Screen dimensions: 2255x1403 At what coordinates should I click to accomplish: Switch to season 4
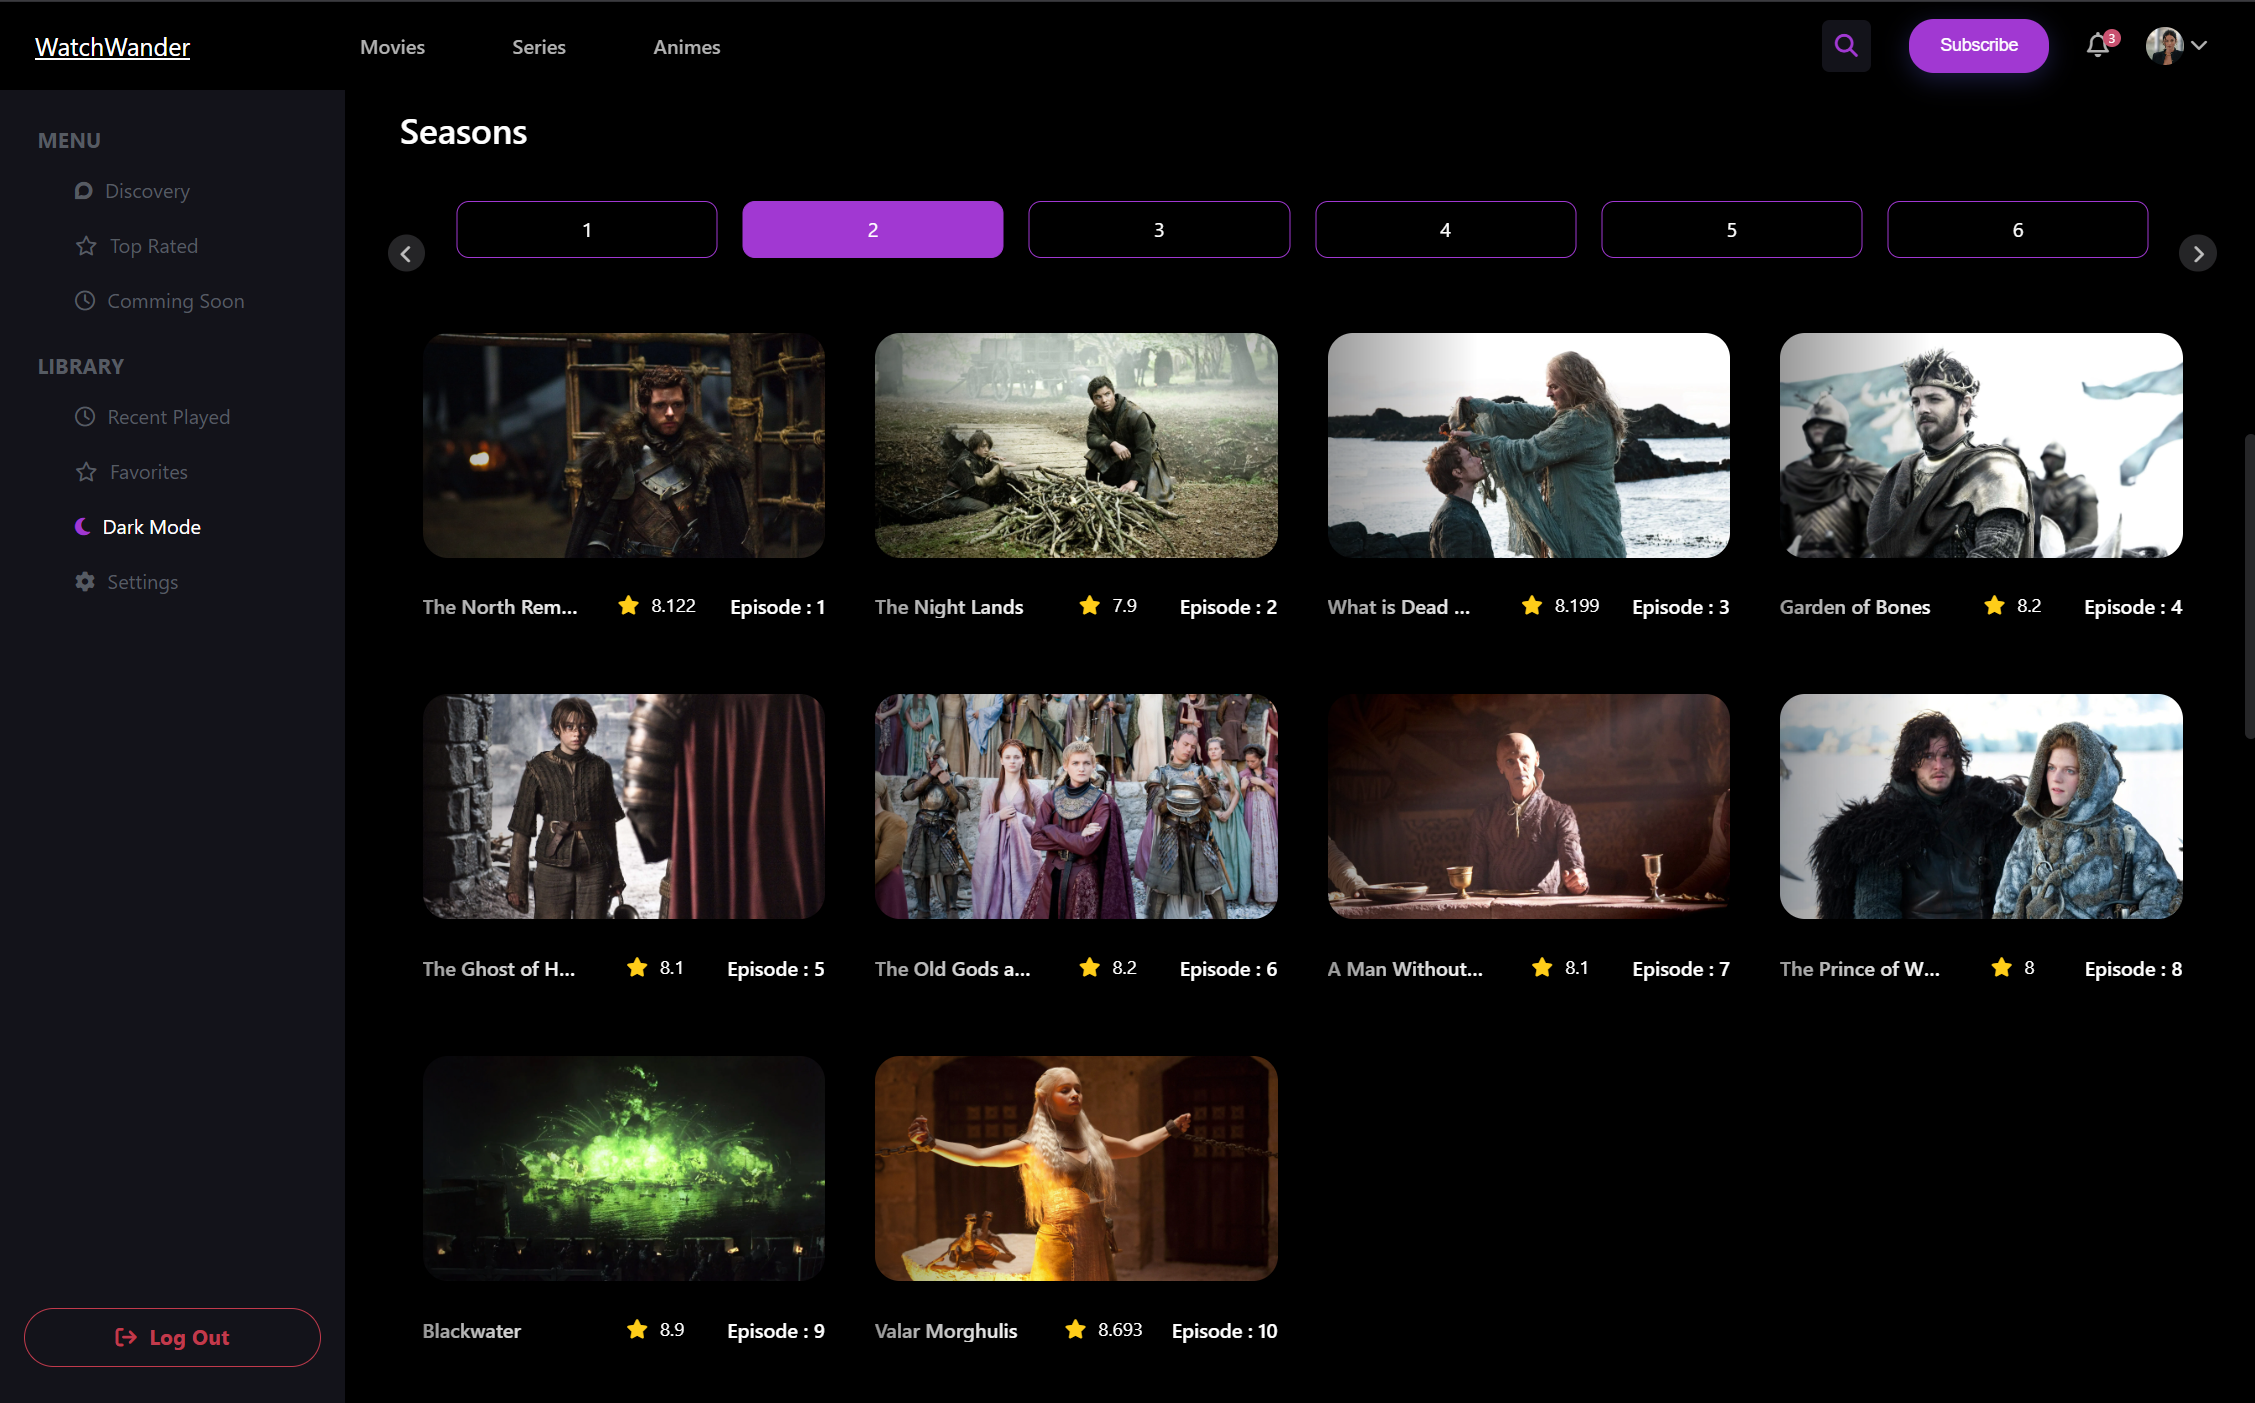pyautogui.click(x=1445, y=230)
